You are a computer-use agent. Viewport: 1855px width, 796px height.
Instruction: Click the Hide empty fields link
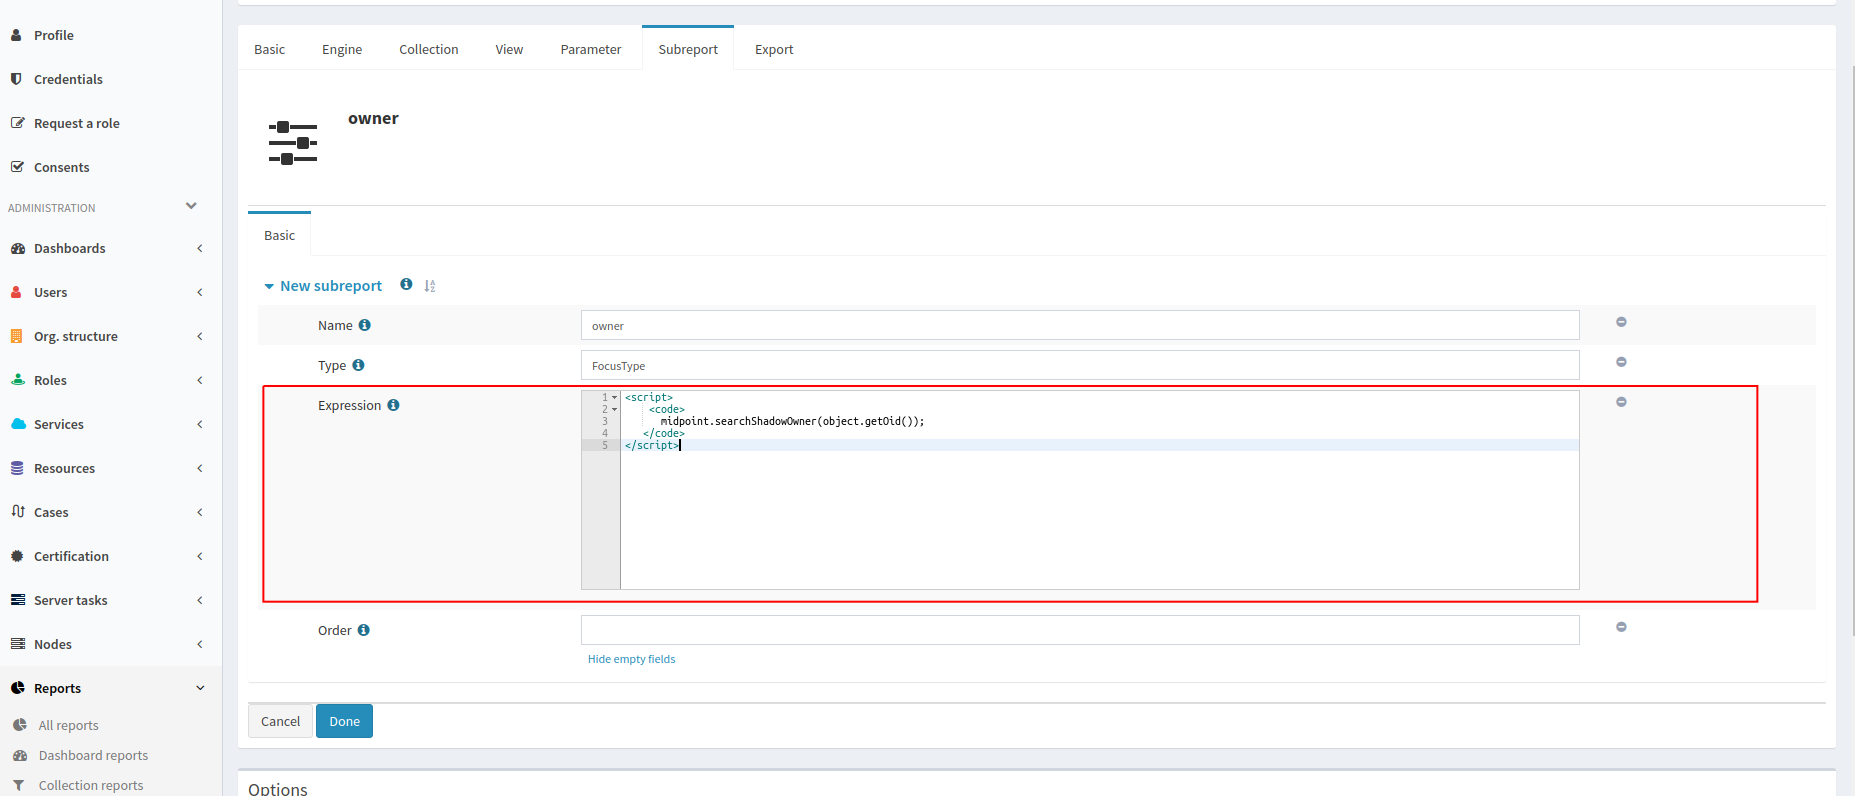[631, 659]
